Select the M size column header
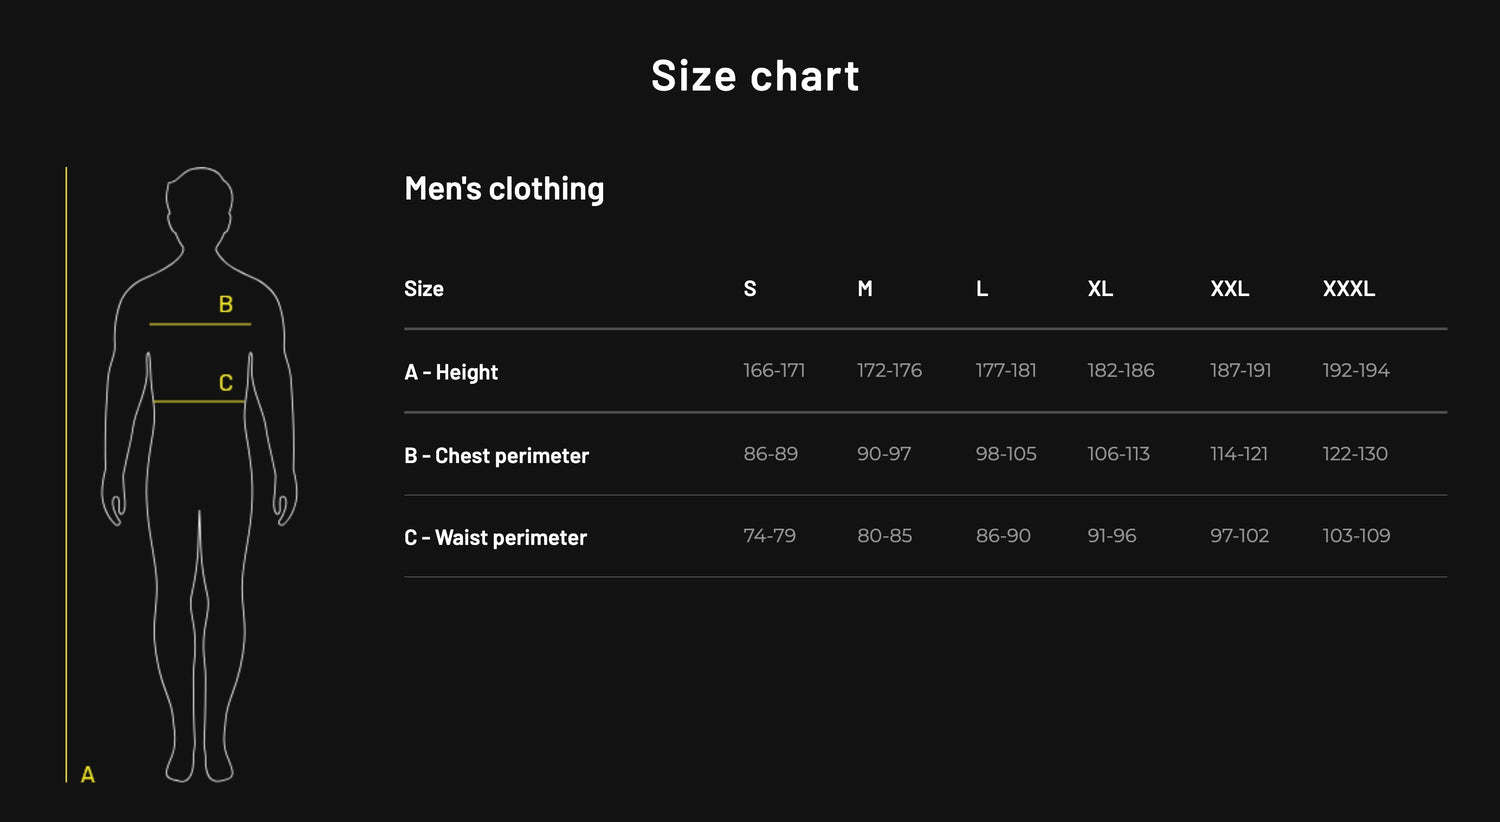Image resolution: width=1500 pixels, height=822 pixels. coord(865,289)
